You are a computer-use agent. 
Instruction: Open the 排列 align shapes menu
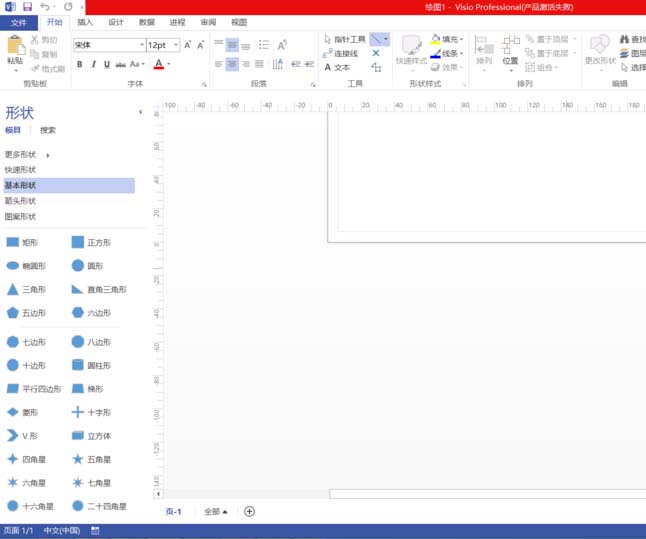point(484,51)
